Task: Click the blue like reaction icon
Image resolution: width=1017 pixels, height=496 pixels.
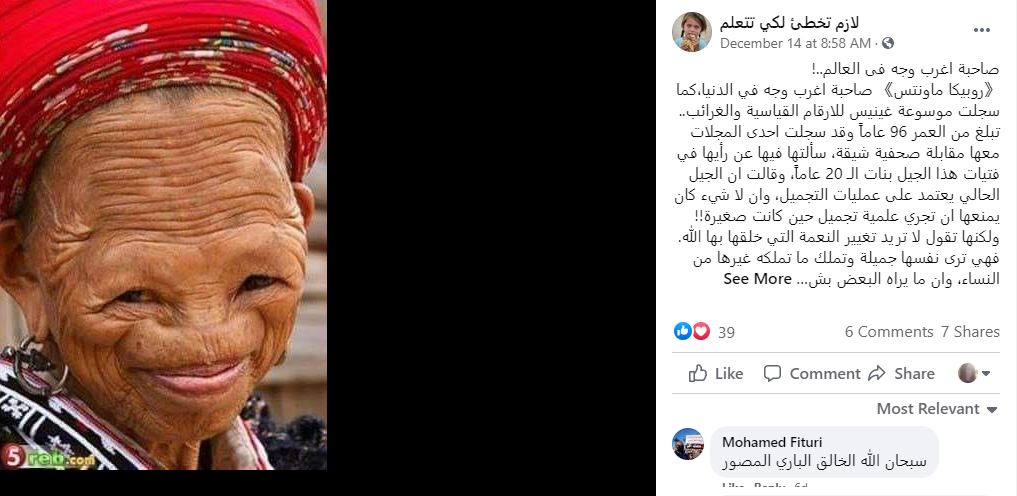Action: click(x=682, y=331)
